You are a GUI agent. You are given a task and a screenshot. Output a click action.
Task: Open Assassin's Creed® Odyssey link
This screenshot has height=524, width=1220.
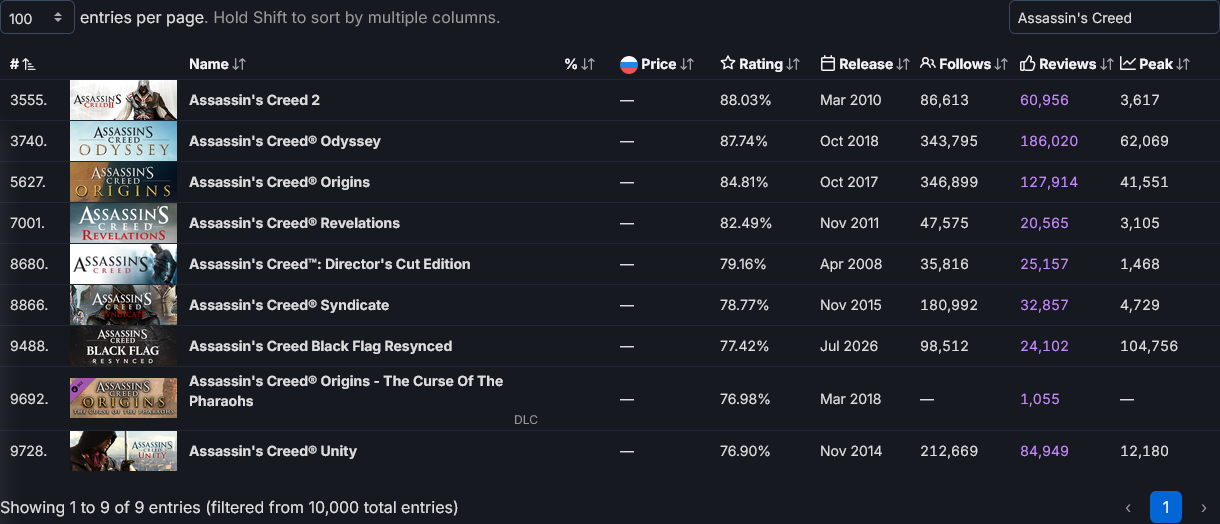(x=285, y=141)
